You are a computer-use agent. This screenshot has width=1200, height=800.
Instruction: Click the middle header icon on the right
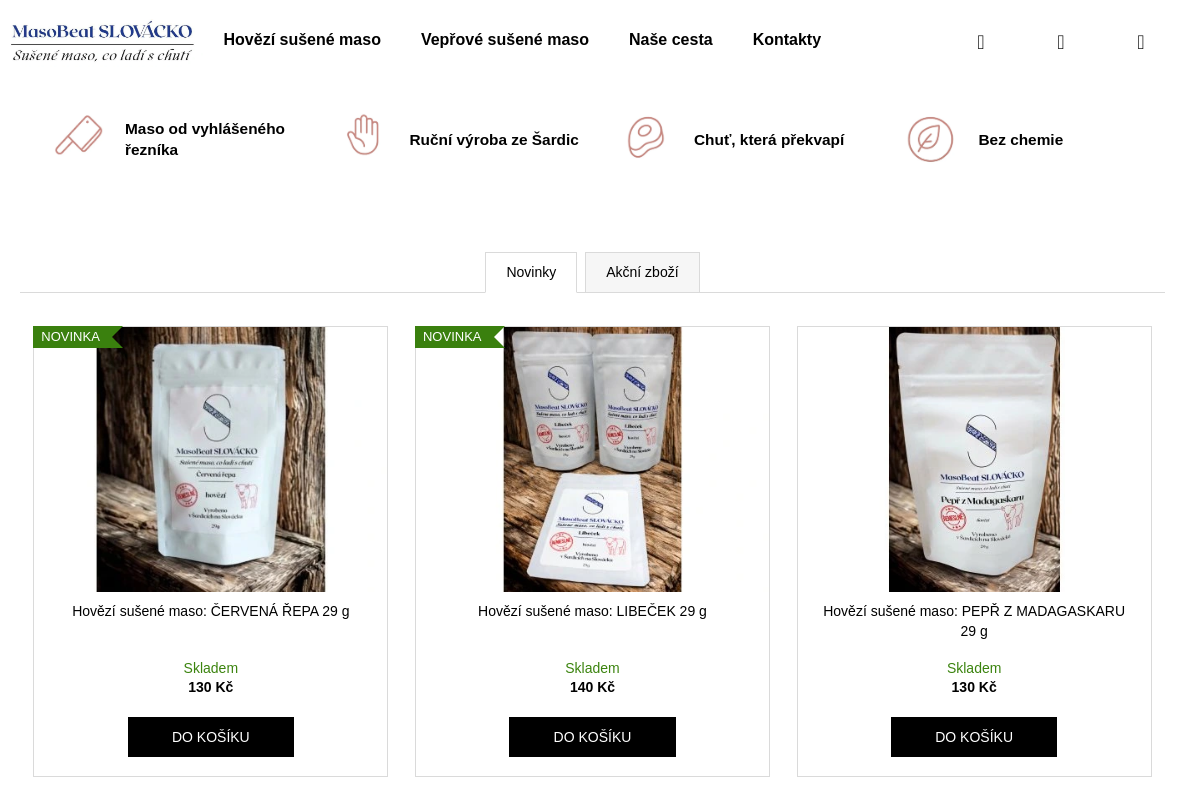1061,42
